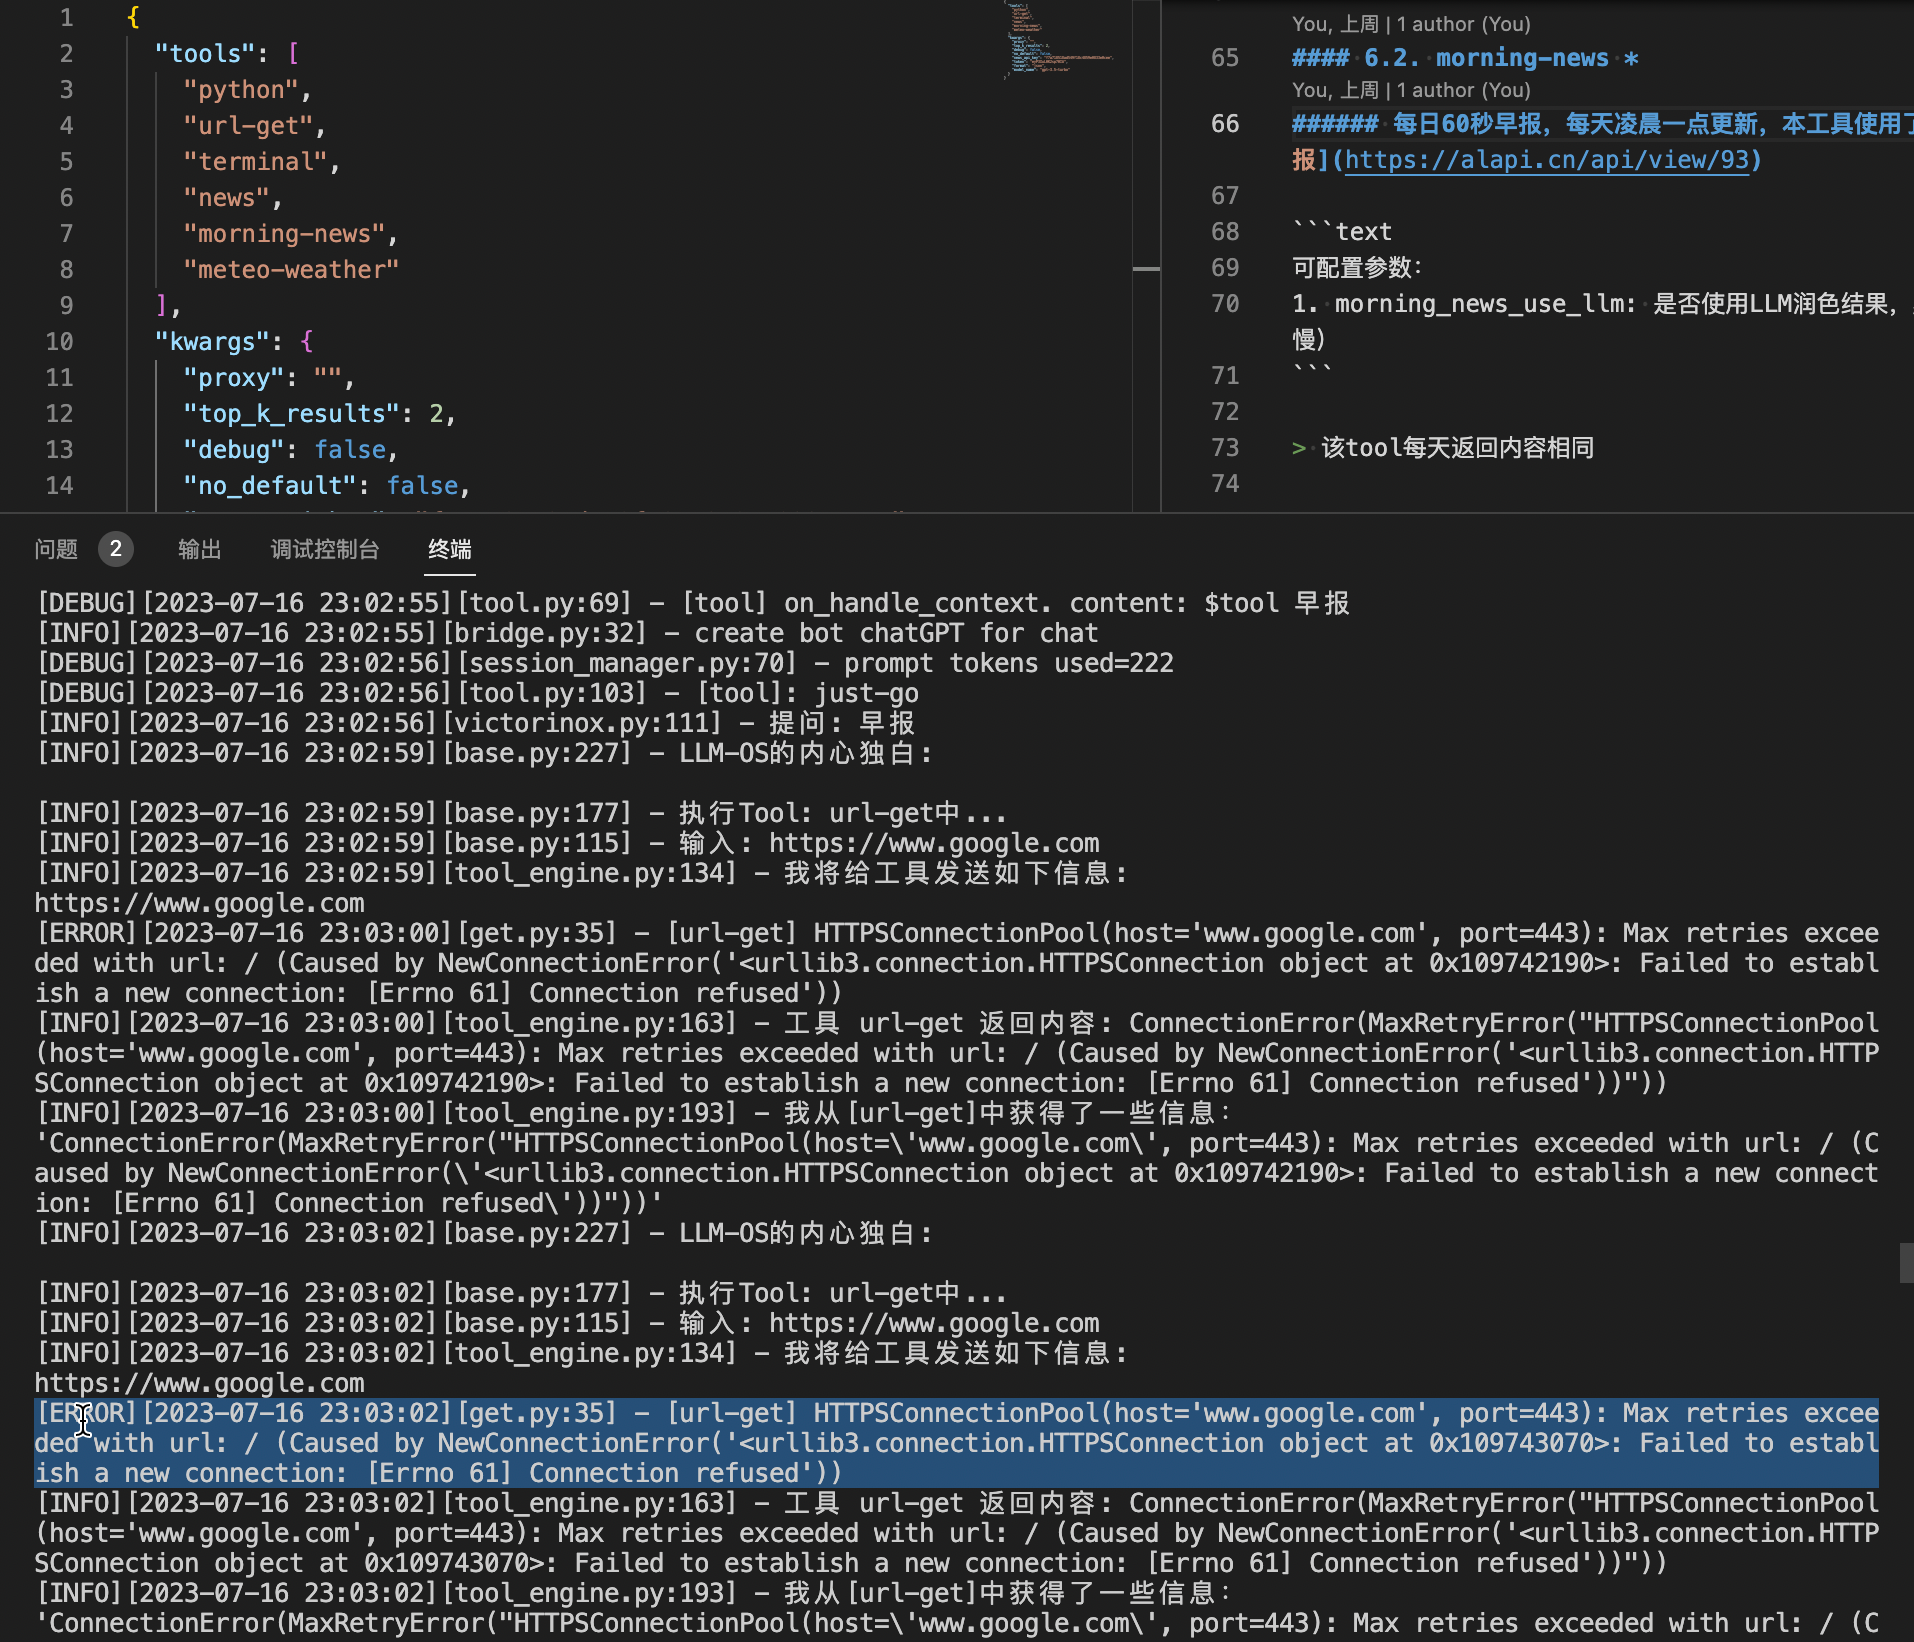Open the alapi.cn/api/view/93 link
This screenshot has width=1914, height=1642.
coord(1551,160)
